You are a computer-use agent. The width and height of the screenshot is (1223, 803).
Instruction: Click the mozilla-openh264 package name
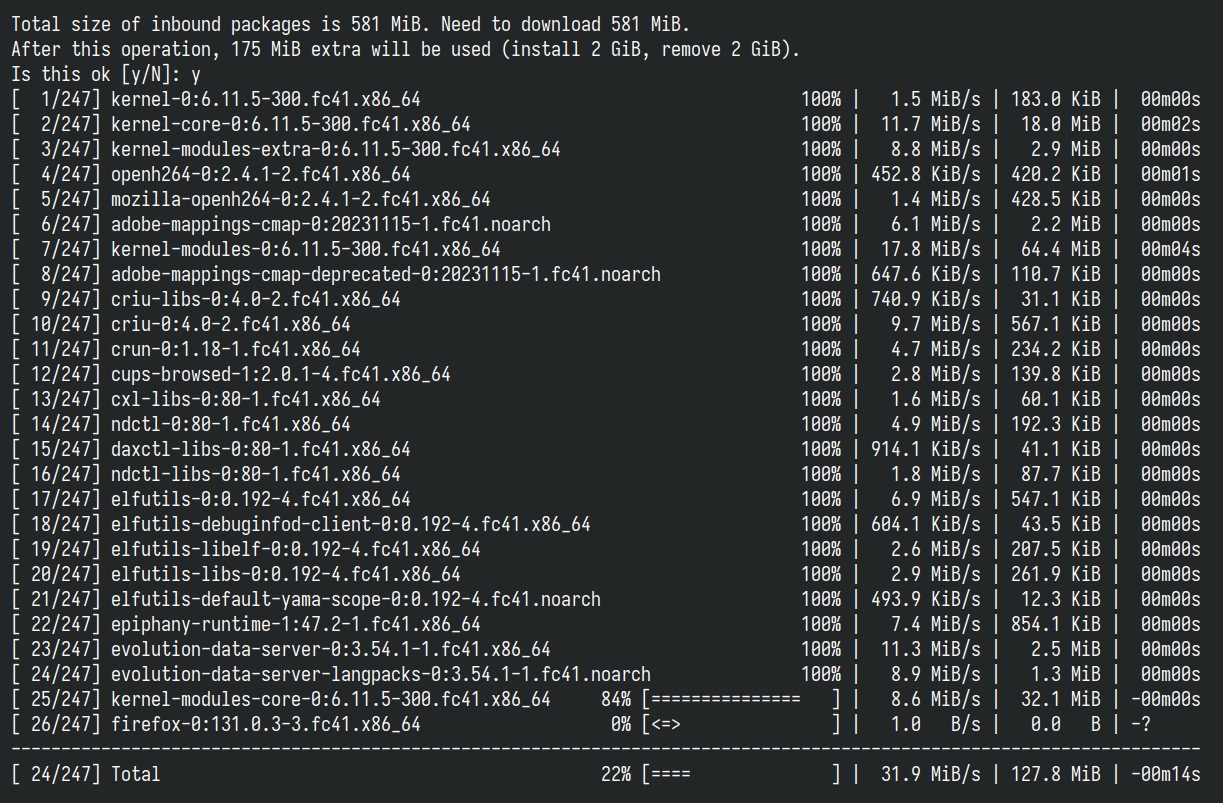301,199
